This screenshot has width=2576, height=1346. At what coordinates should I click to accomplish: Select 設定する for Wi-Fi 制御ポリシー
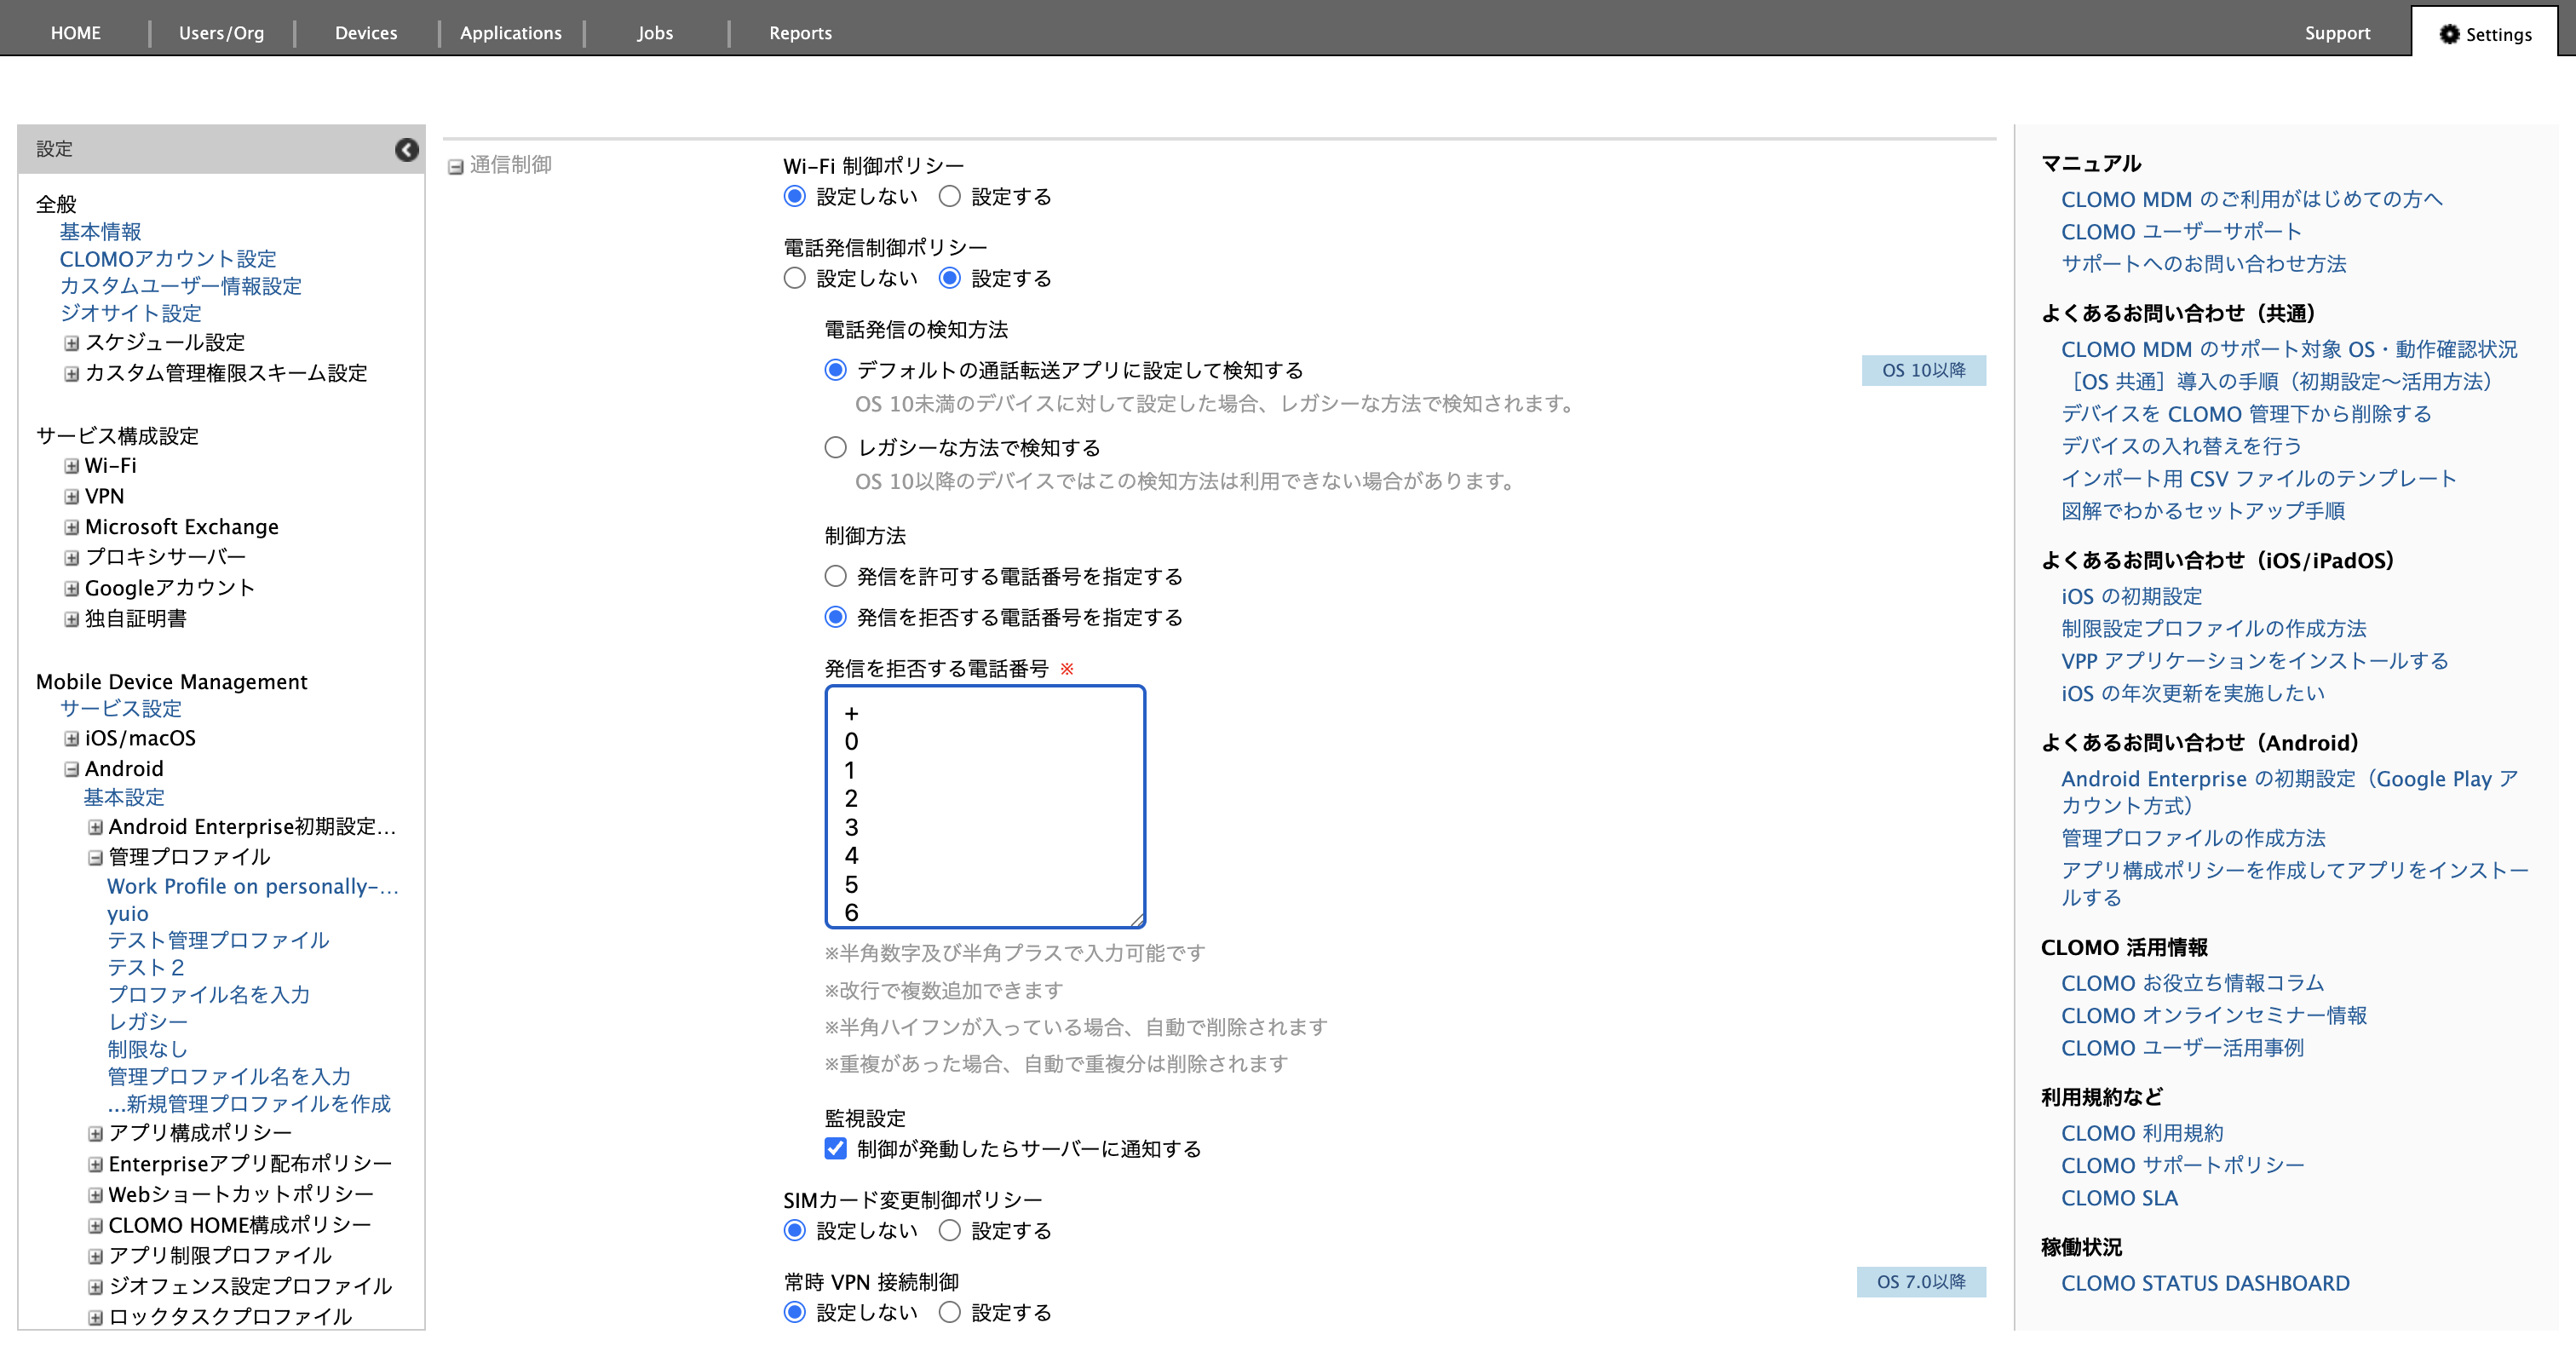(x=950, y=196)
